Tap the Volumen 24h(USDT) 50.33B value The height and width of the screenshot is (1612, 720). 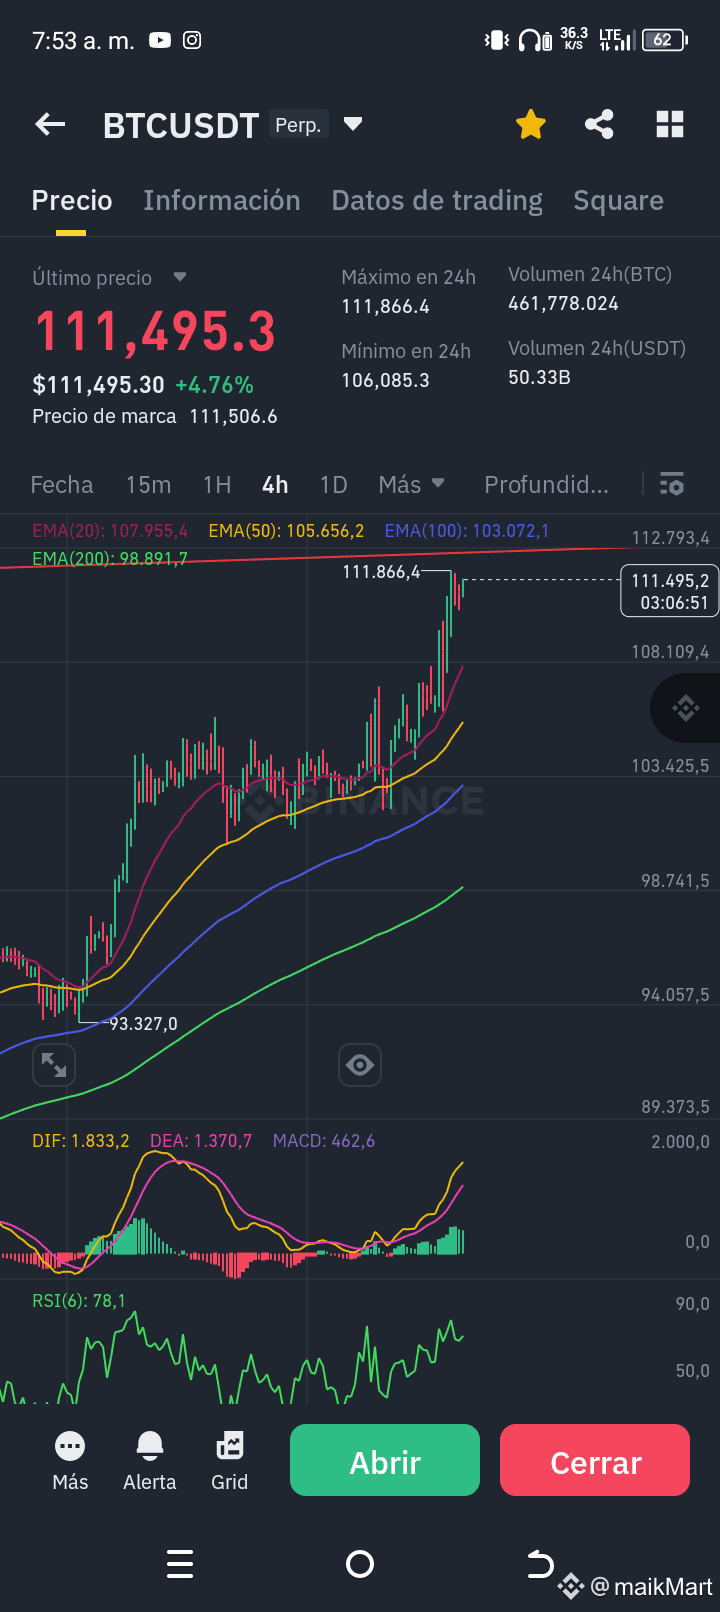[539, 377]
